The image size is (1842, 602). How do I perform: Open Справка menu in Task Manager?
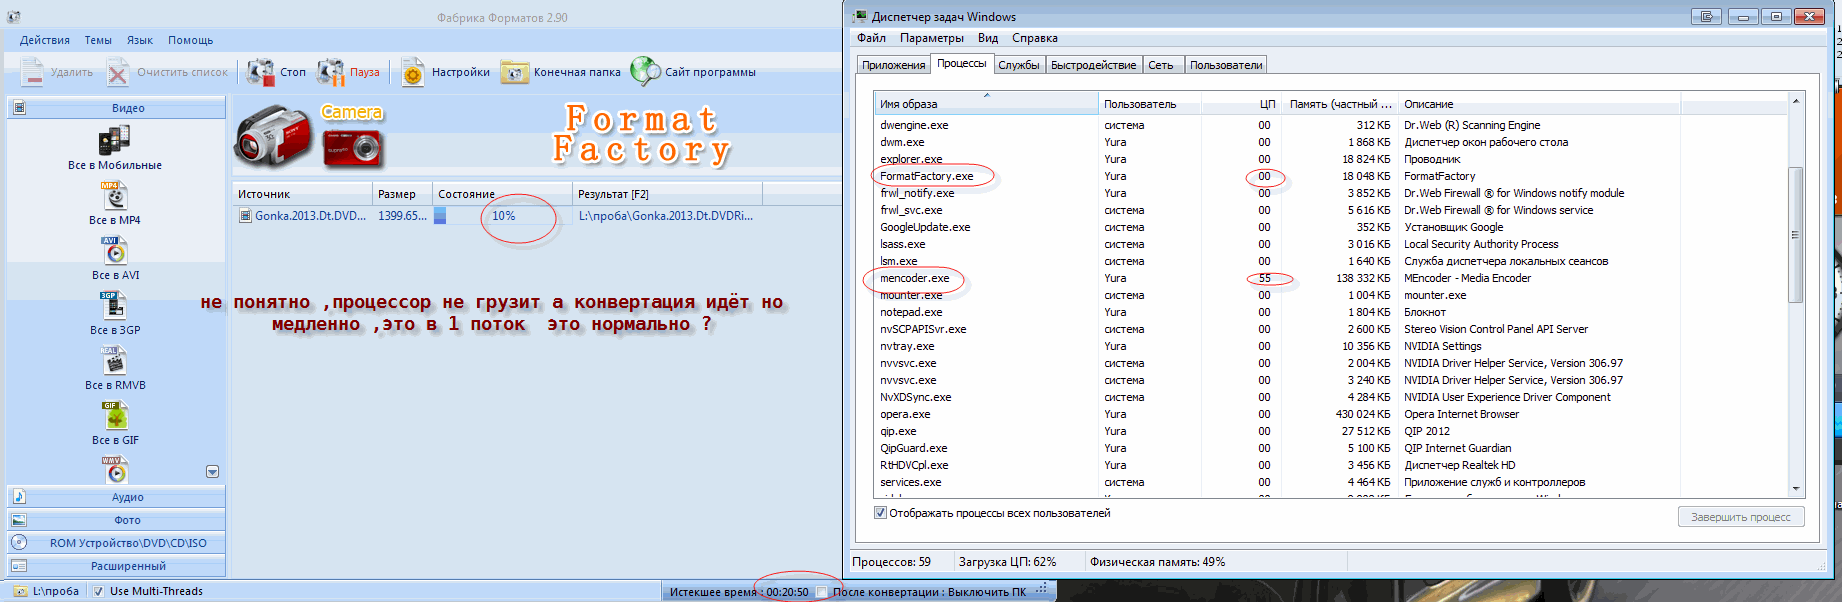pyautogui.click(x=1034, y=38)
